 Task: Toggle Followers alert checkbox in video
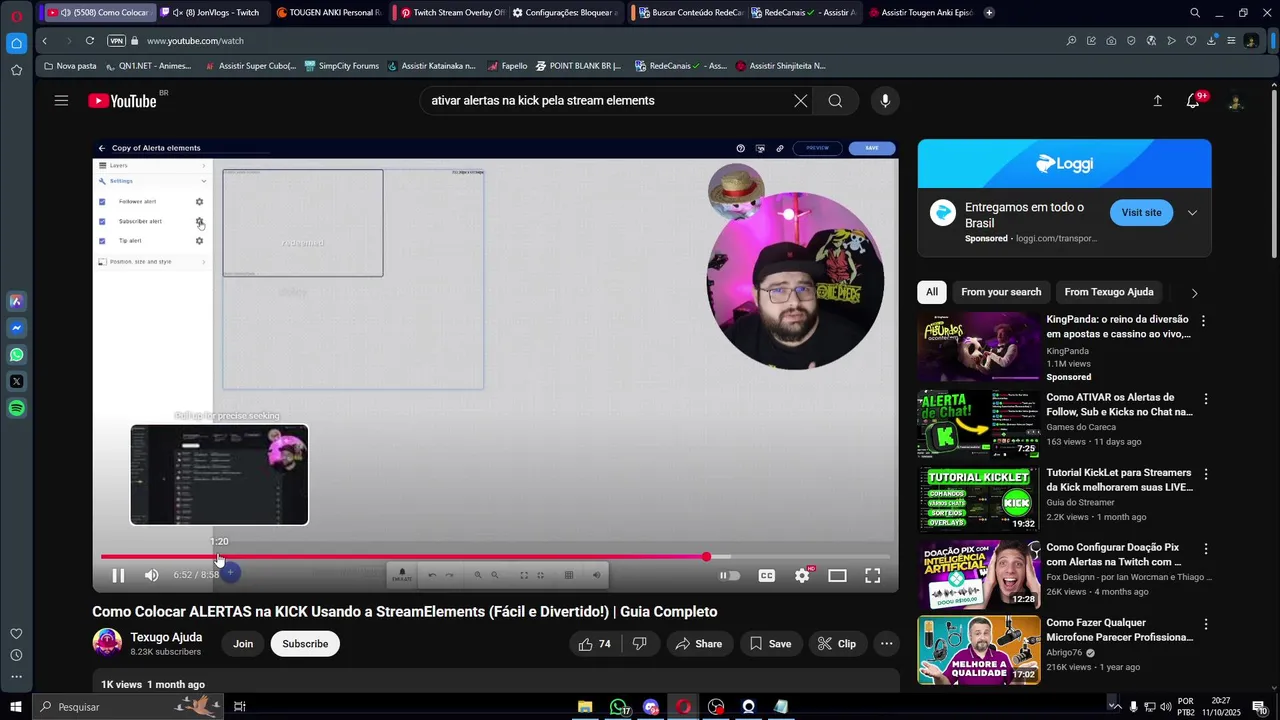tap(102, 202)
